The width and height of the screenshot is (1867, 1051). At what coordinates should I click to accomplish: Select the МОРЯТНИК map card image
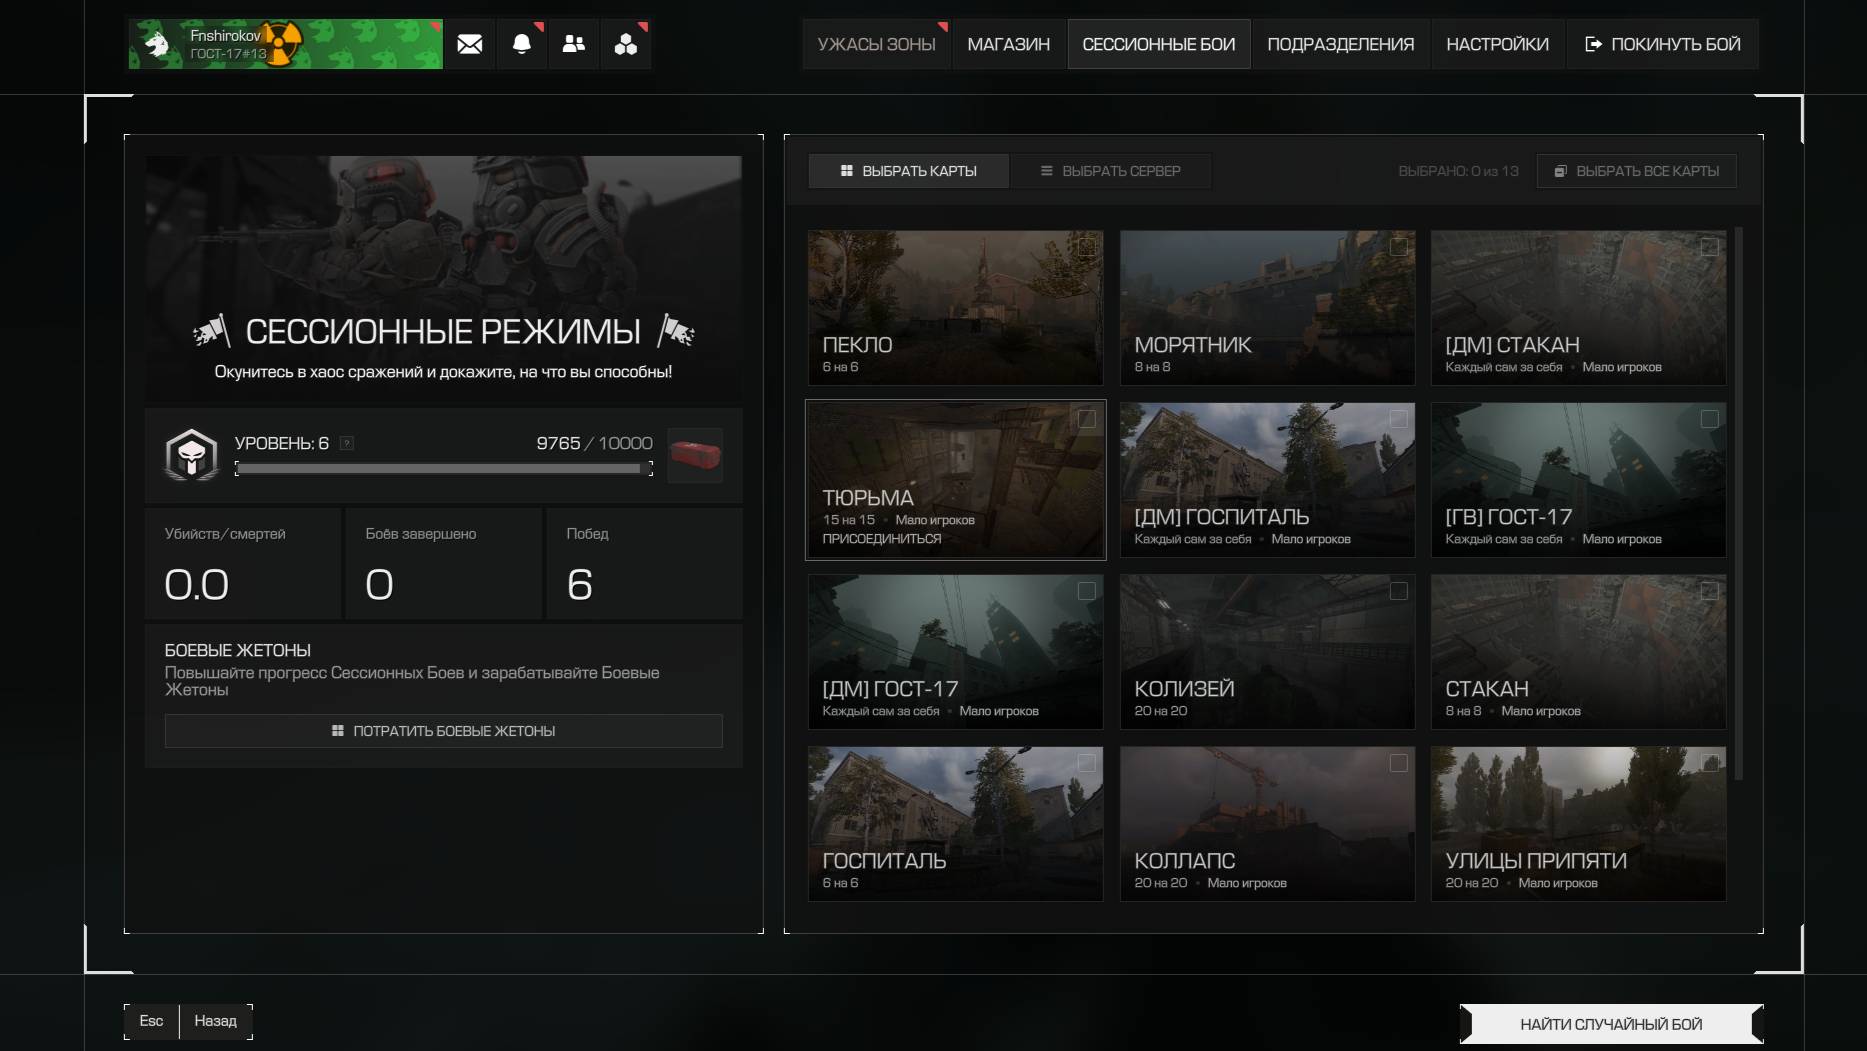tap(1267, 308)
